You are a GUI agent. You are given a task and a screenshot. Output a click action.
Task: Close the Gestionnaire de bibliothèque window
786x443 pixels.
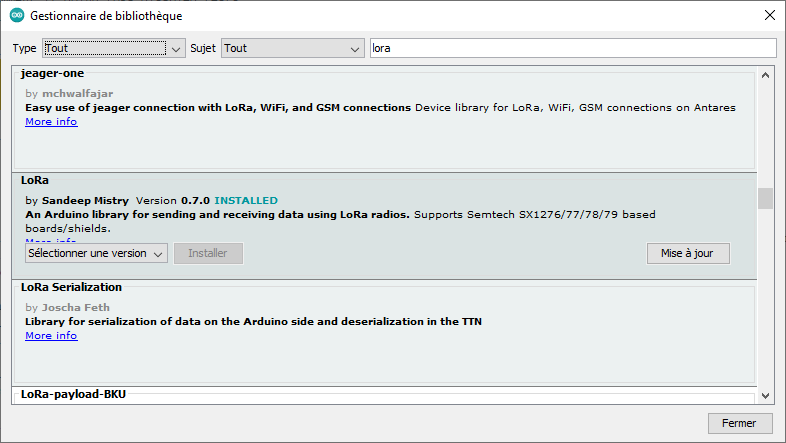pos(770,16)
